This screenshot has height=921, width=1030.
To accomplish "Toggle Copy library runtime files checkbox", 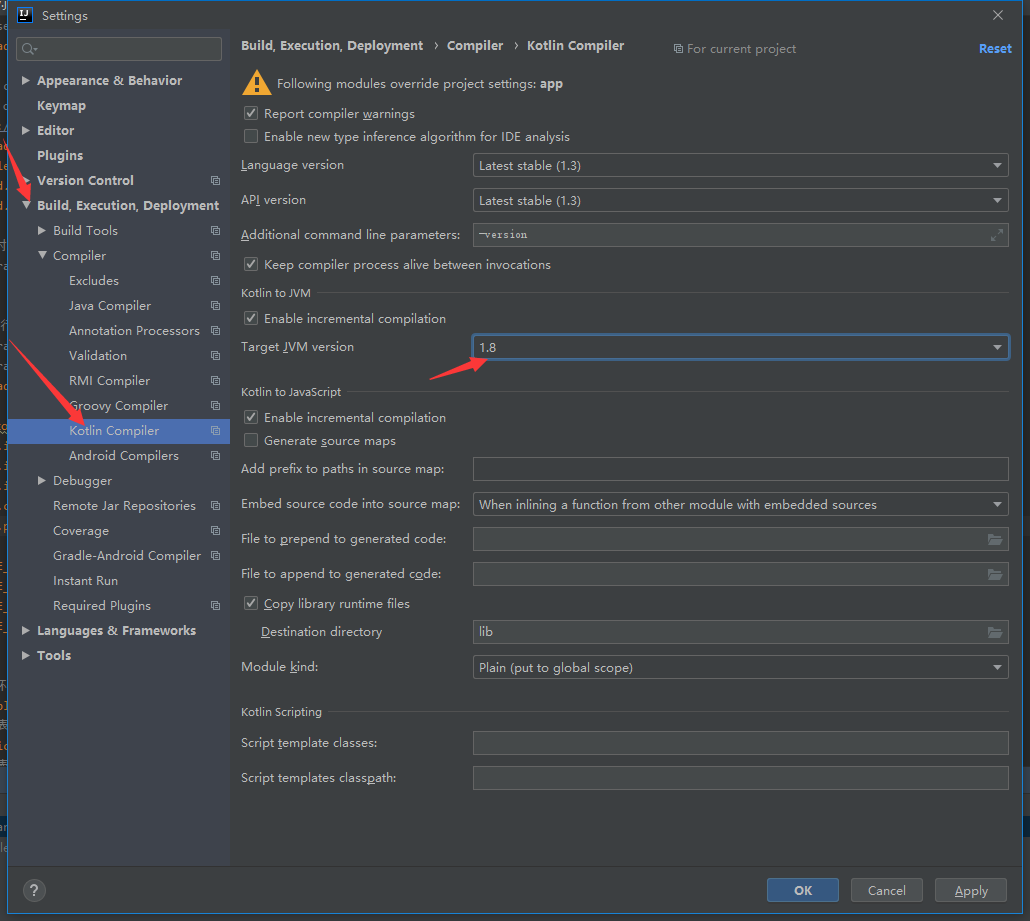I will coord(251,603).
